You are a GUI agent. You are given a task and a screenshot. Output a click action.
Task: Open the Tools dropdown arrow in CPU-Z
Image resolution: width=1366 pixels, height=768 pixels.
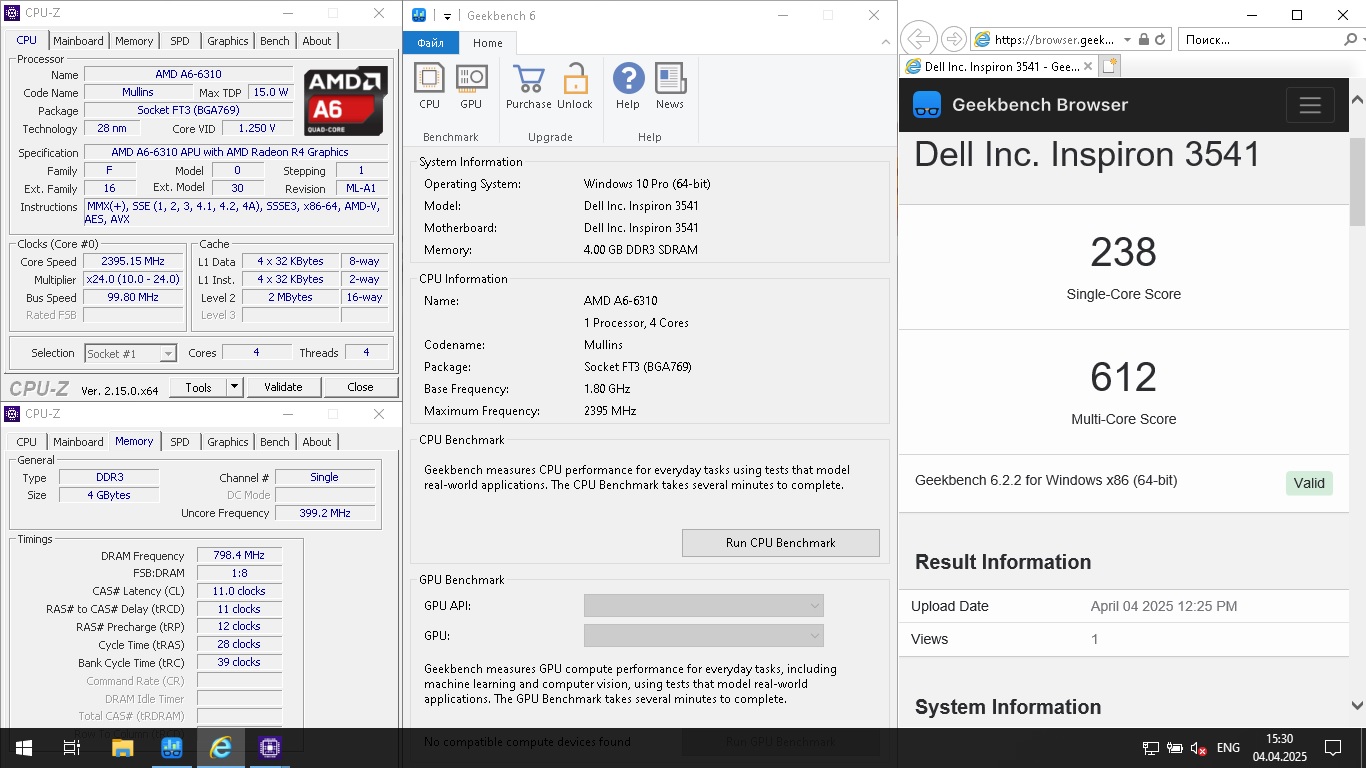tap(234, 387)
